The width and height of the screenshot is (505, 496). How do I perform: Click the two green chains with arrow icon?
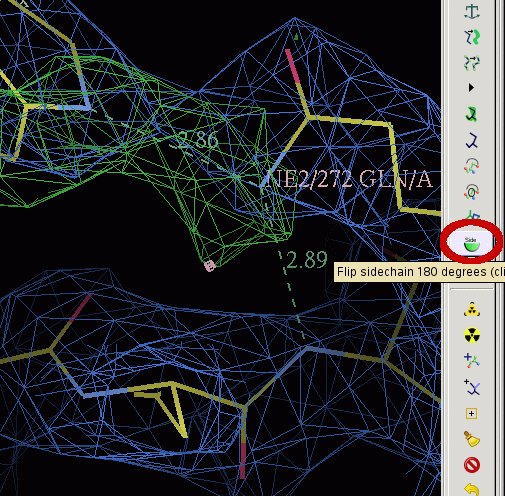[471, 62]
